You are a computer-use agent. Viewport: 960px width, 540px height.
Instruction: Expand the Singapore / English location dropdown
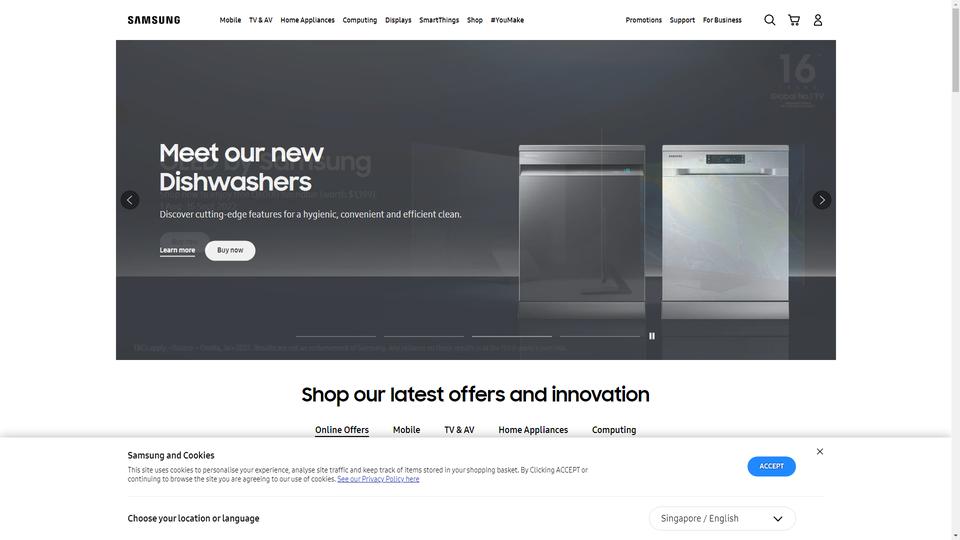(722, 519)
